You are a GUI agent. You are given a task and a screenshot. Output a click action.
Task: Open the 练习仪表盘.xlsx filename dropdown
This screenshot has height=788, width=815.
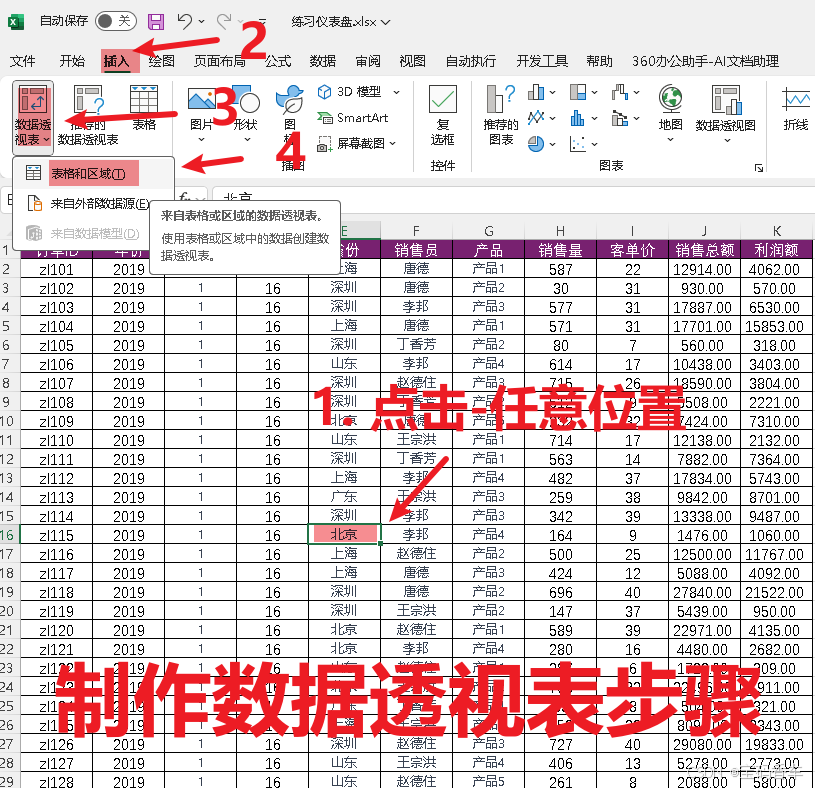tap(386, 22)
